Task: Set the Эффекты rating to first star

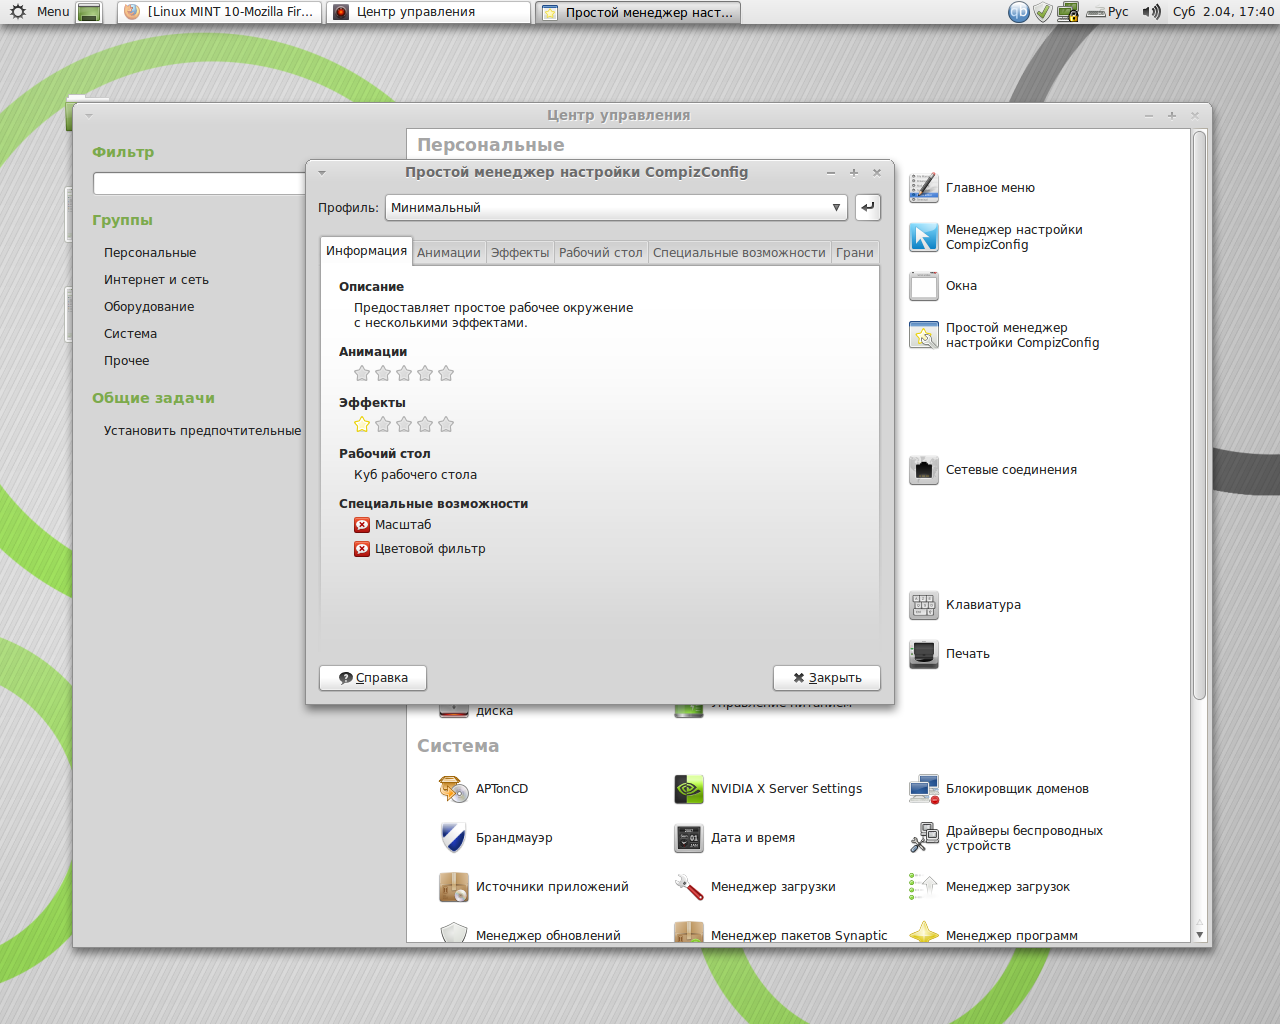Action: pos(362,425)
